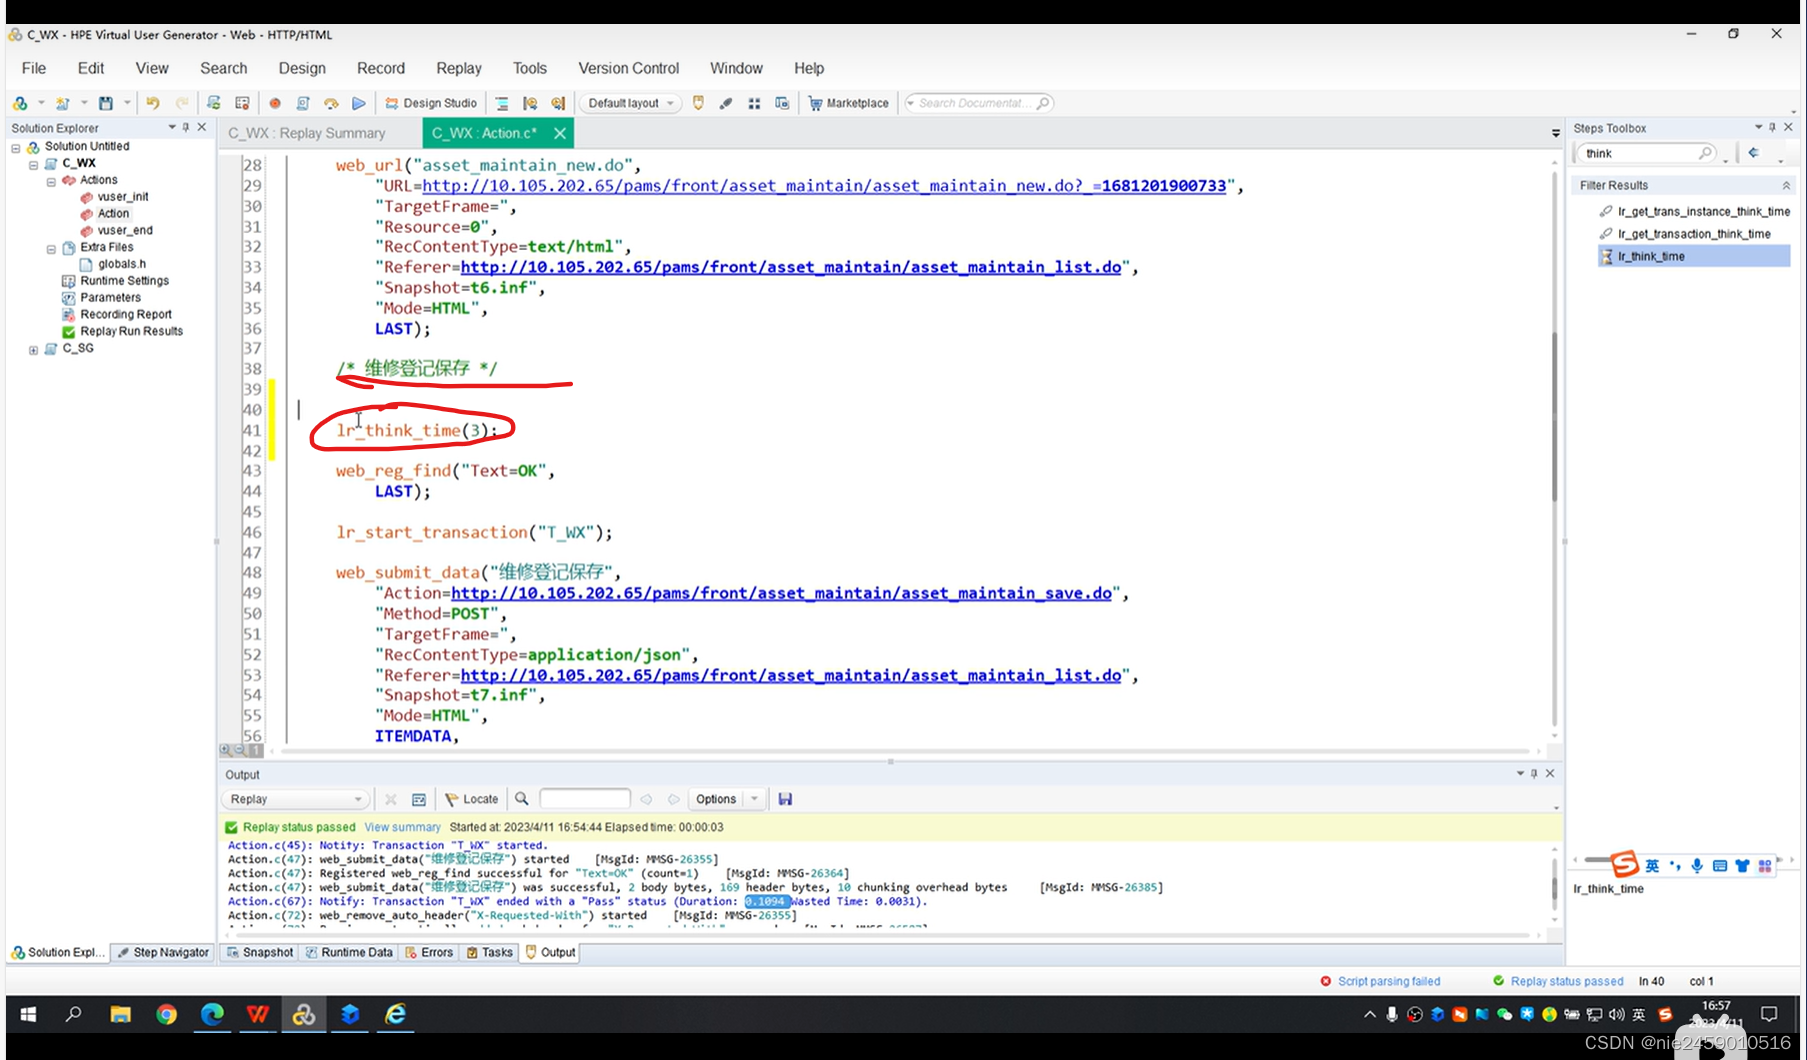Click the shield icon after Default layout
This screenshot has width=1807, height=1060.
(x=699, y=103)
